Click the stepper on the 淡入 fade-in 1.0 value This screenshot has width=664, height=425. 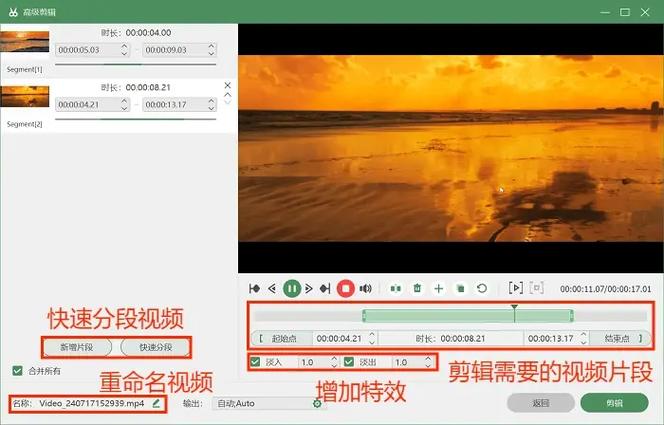point(333,362)
